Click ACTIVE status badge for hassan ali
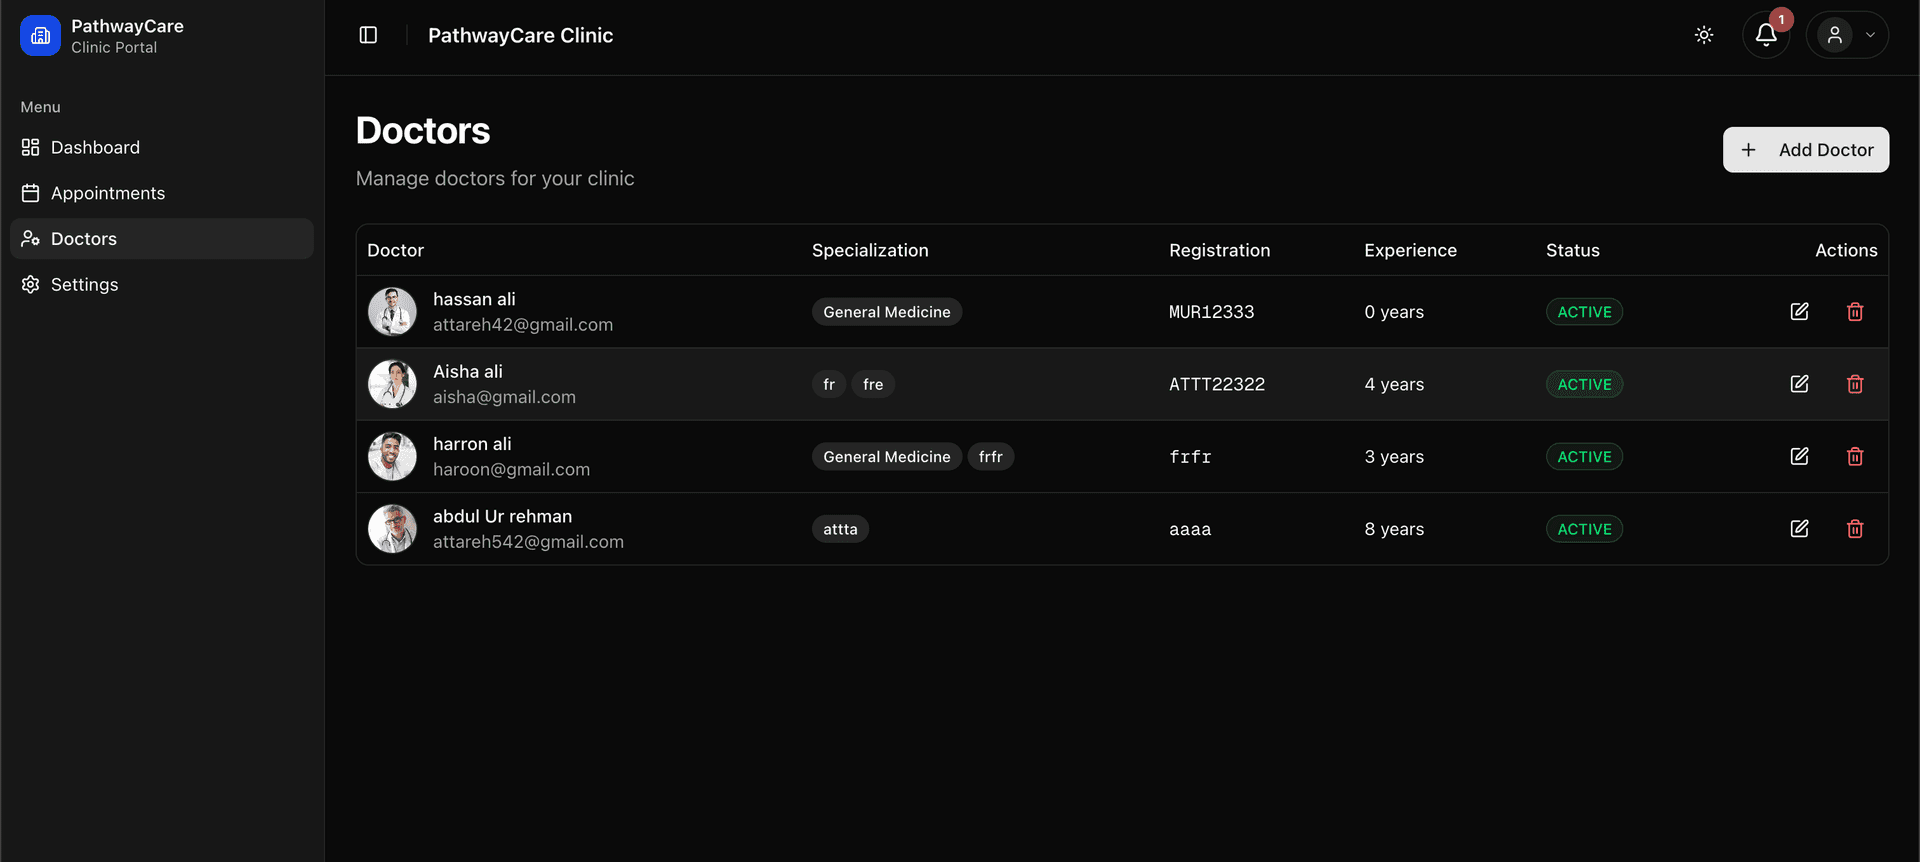The image size is (1920, 862). point(1584,312)
